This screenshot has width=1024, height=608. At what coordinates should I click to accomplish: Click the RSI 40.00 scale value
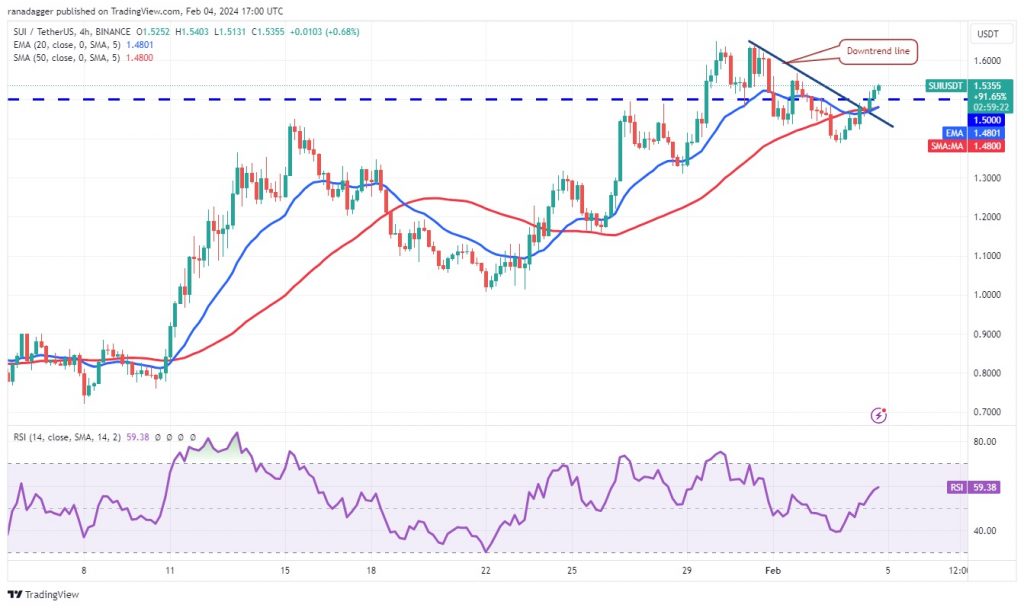point(985,530)
